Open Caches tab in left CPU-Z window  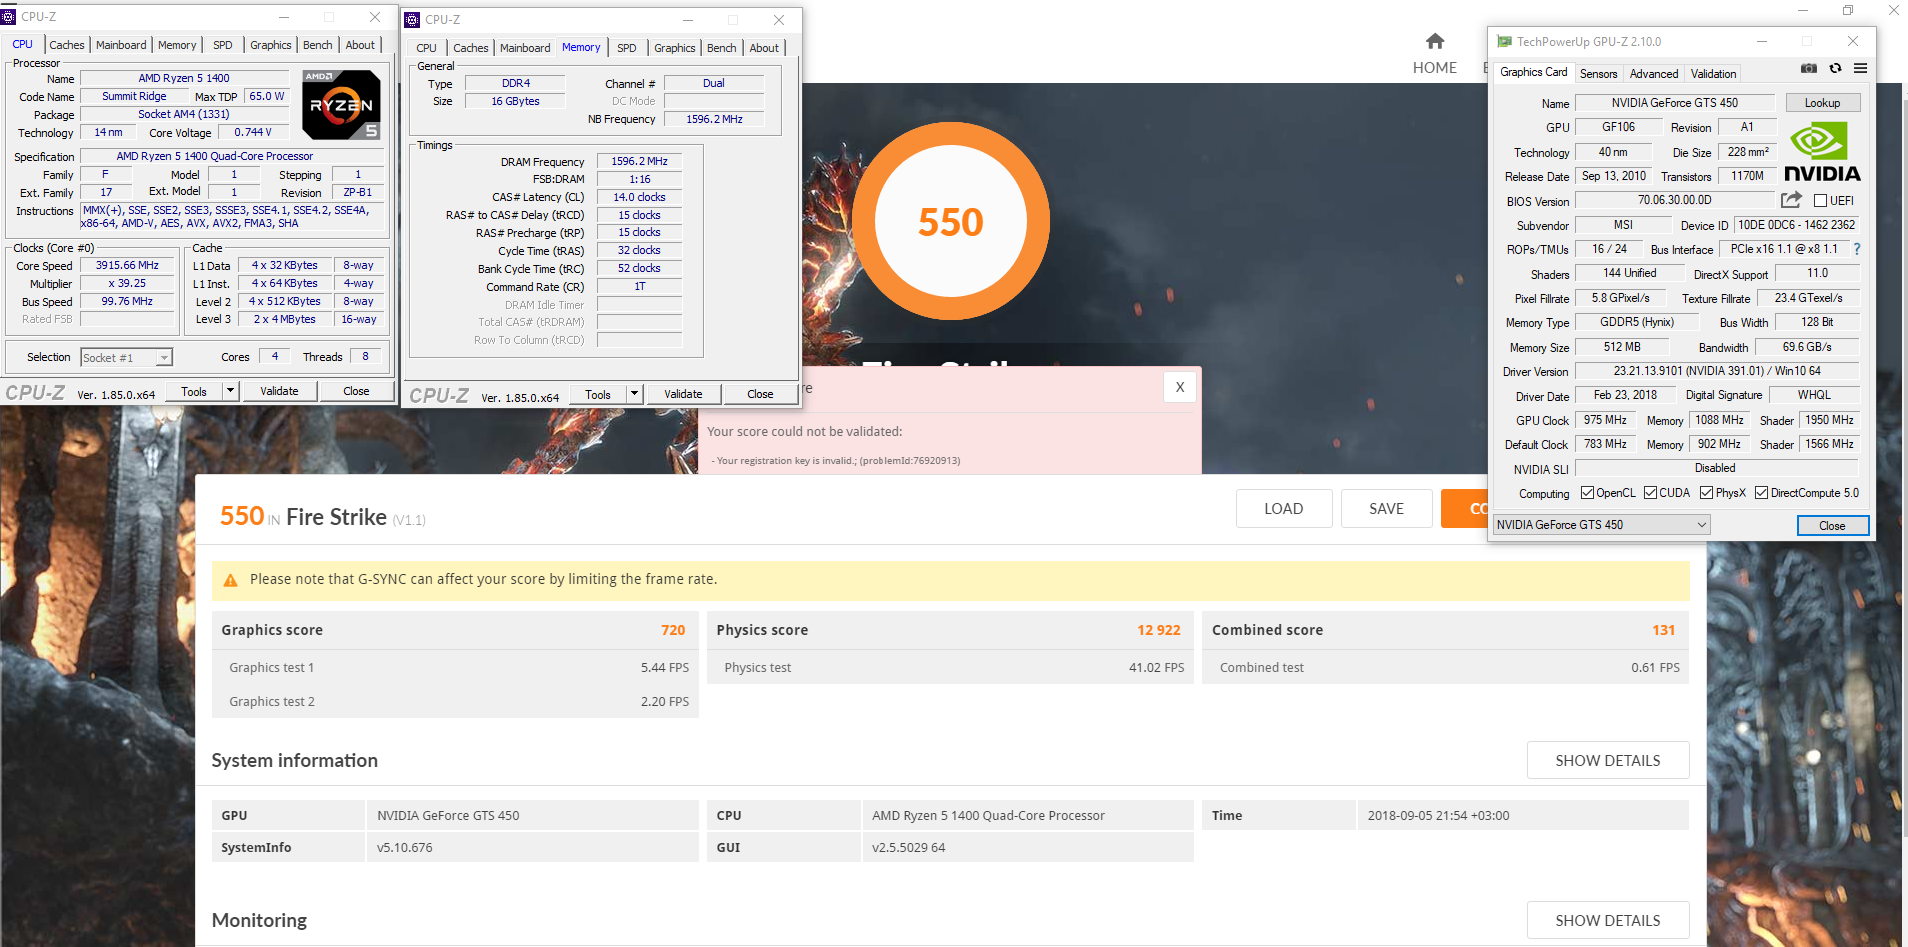pyautogui.click(x=67, y=45)
